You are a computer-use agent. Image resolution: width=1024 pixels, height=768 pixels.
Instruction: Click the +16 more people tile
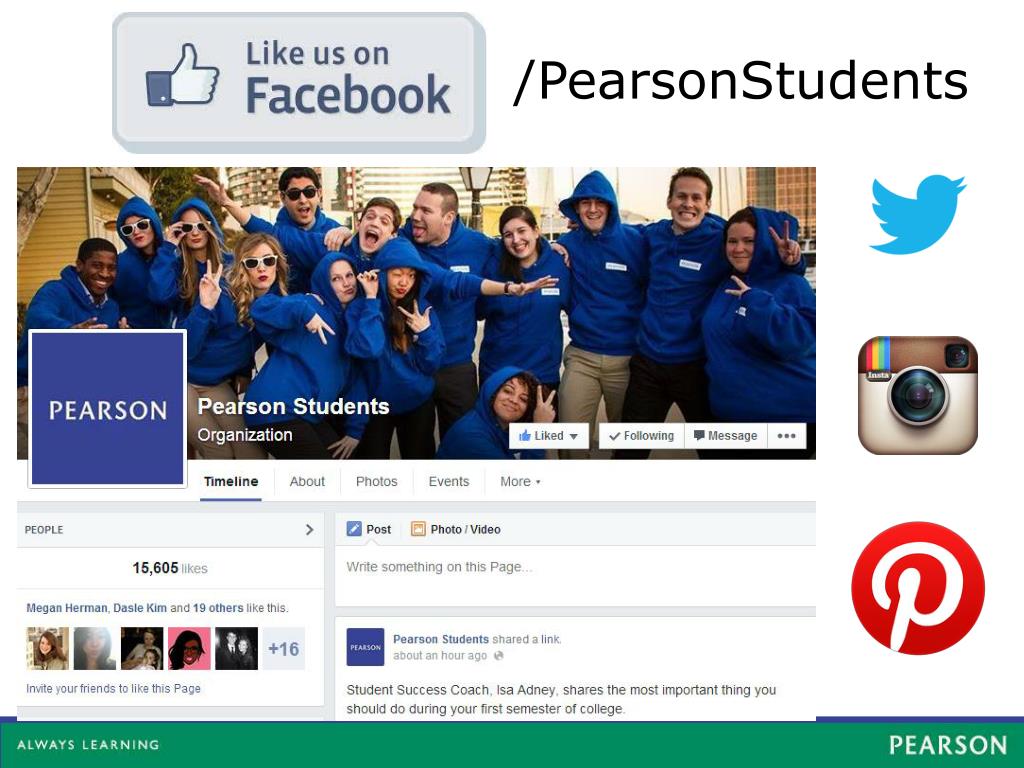(x=283, y=648)
